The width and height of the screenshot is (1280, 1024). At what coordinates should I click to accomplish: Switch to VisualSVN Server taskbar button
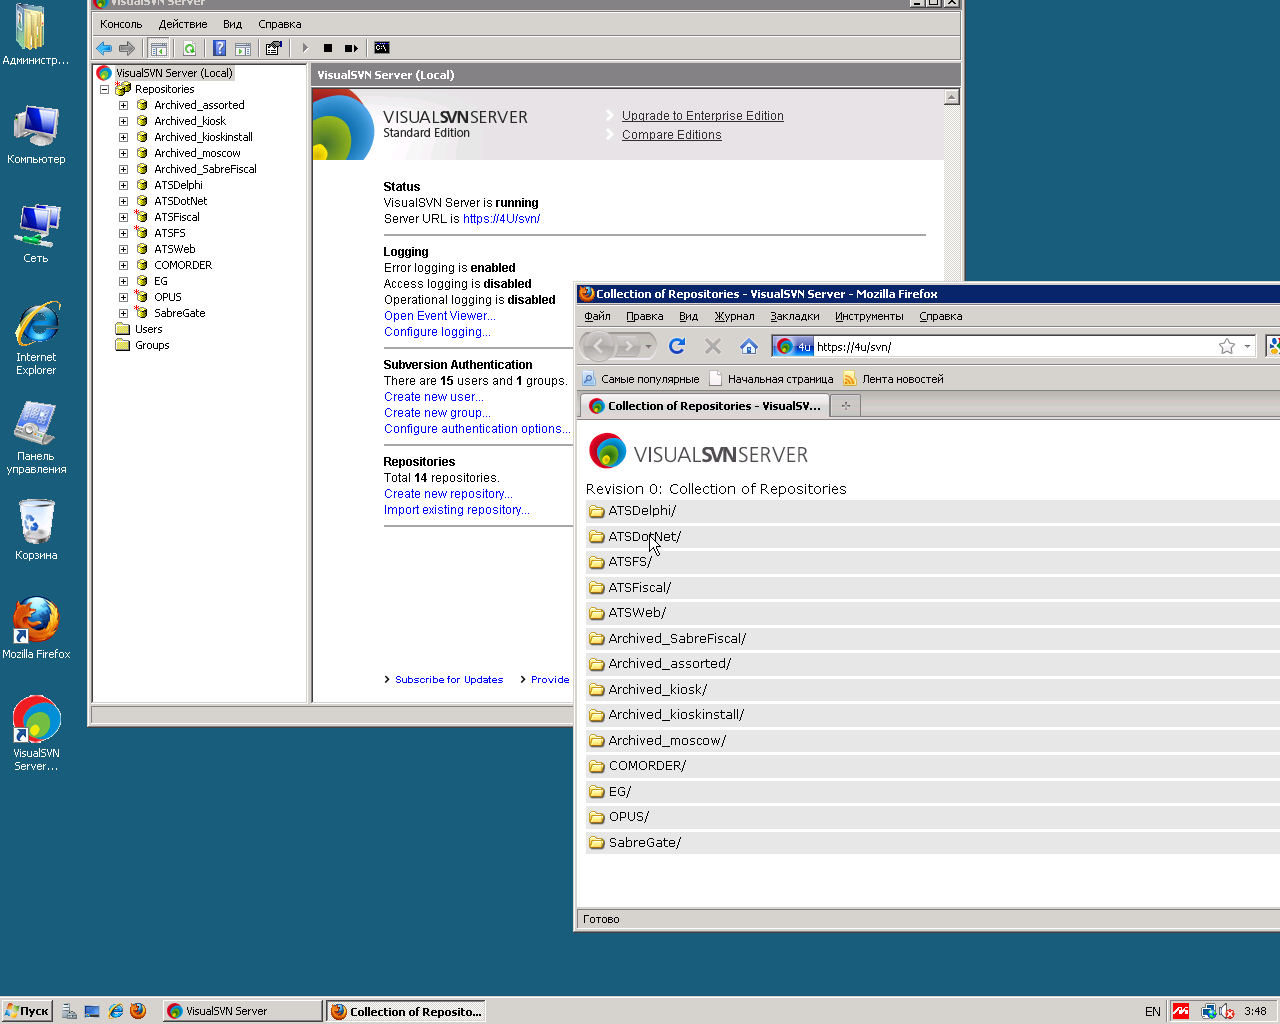pyautogui.click(x=243, y=1011)
